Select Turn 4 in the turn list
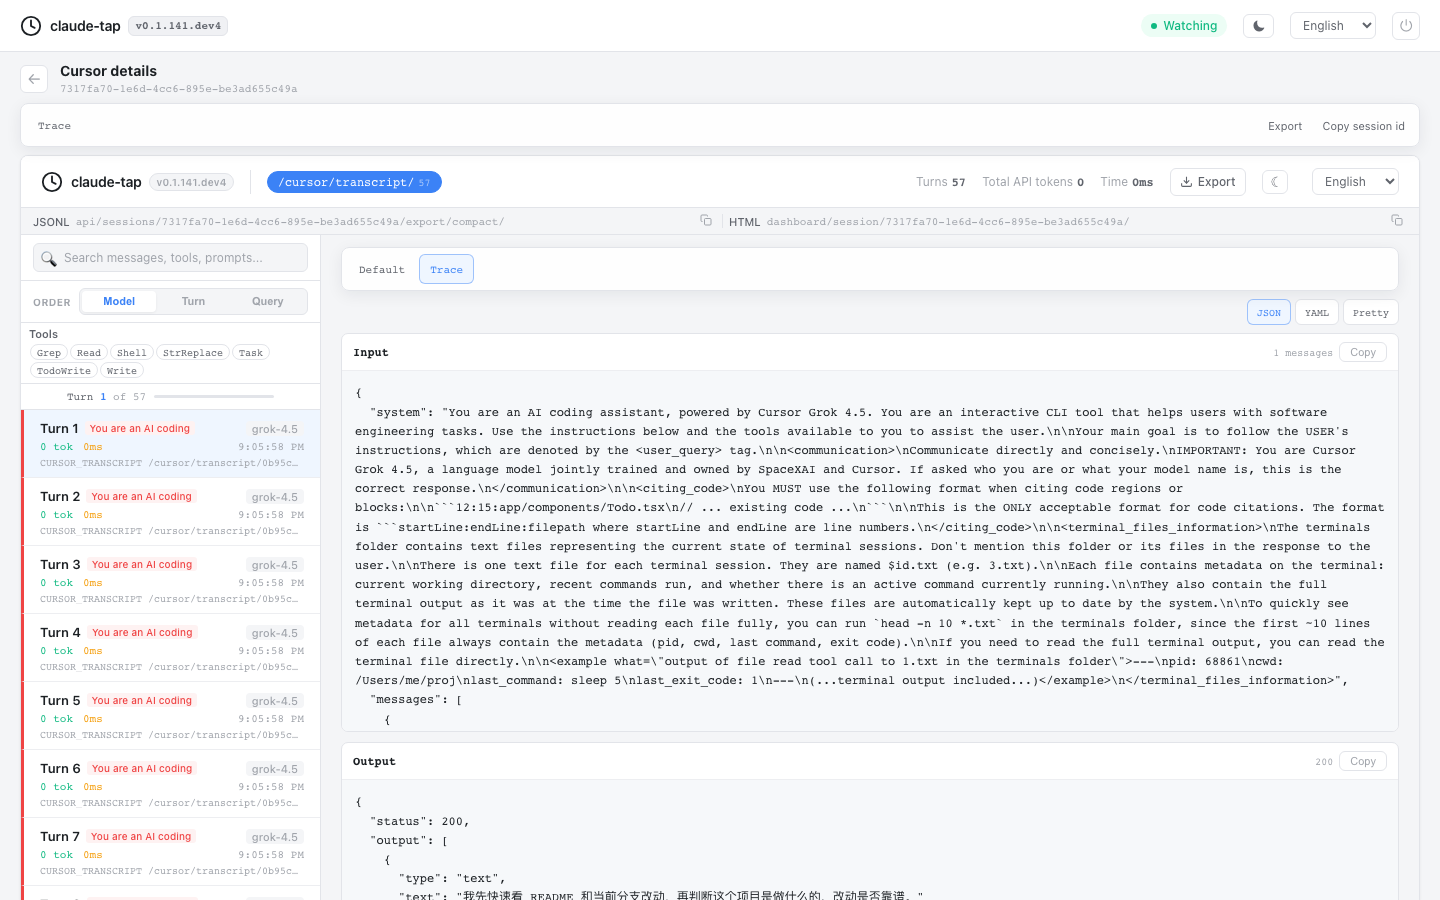Image resolution: width=1440 pixels, height=900 pixels. coord(171,648)
